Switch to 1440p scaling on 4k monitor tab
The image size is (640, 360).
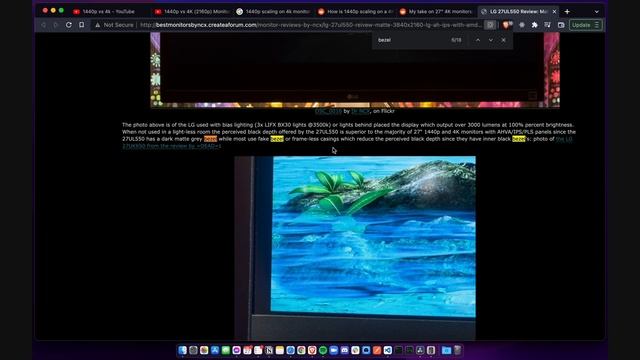pos(273,11)
